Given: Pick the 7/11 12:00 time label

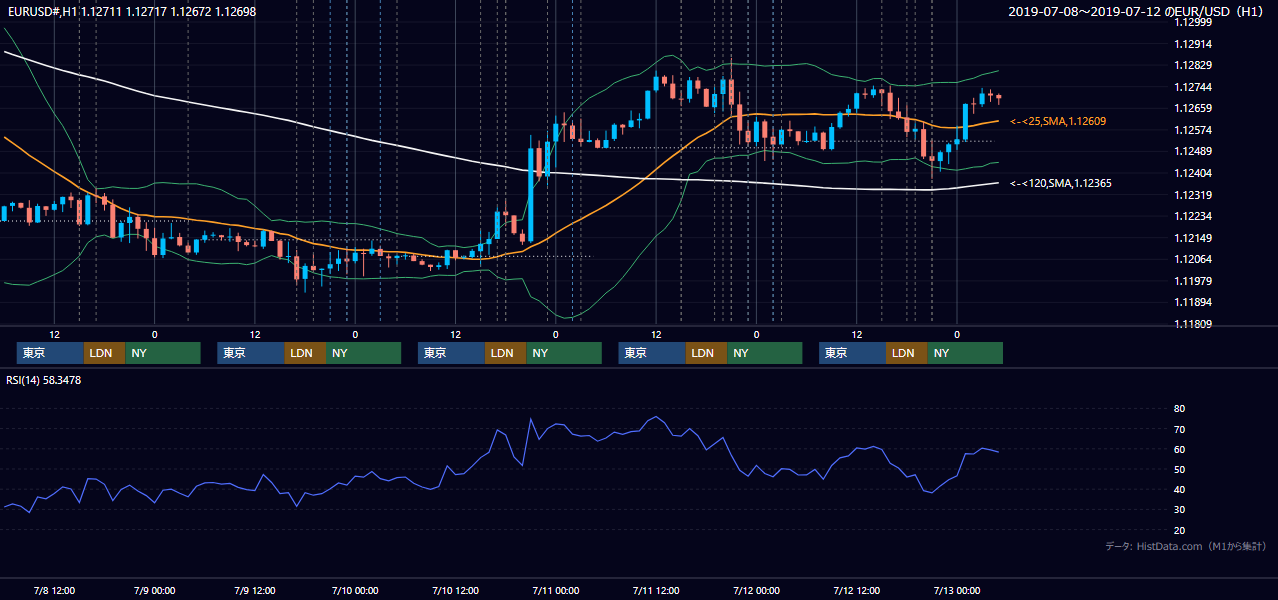Looking at the screenshot, I should [655, 590].
